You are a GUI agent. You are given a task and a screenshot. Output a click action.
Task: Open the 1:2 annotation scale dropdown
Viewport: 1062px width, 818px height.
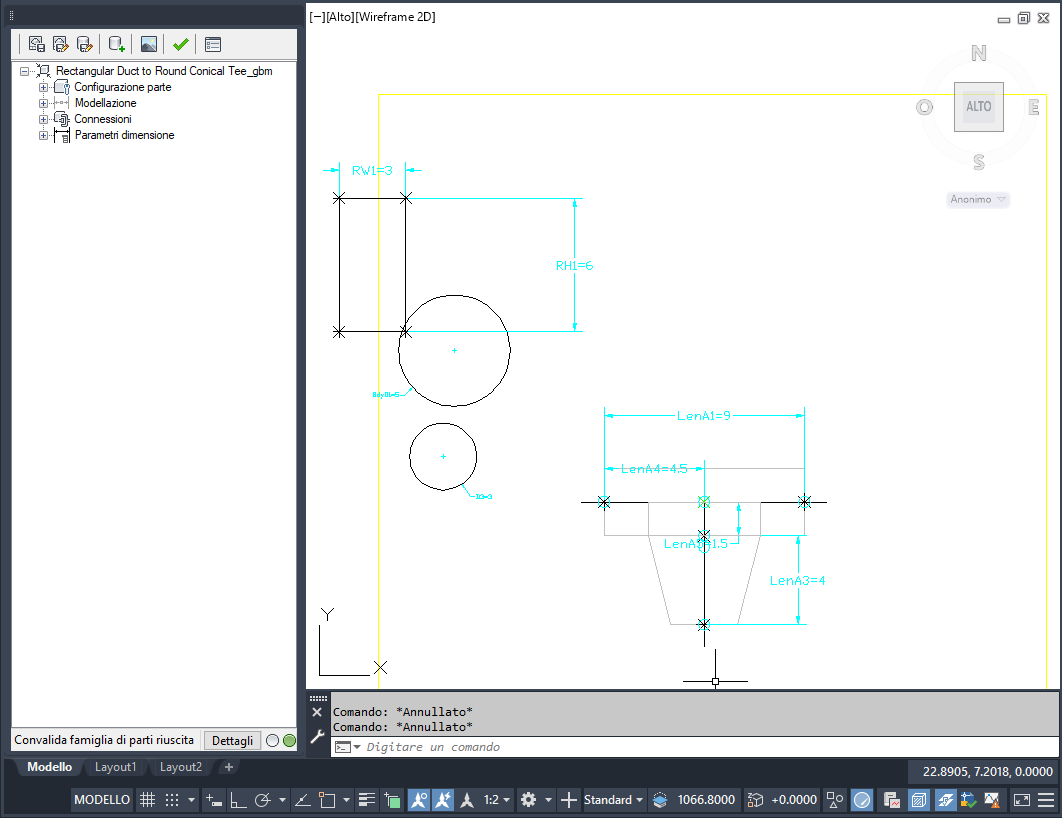click(496, 800)
